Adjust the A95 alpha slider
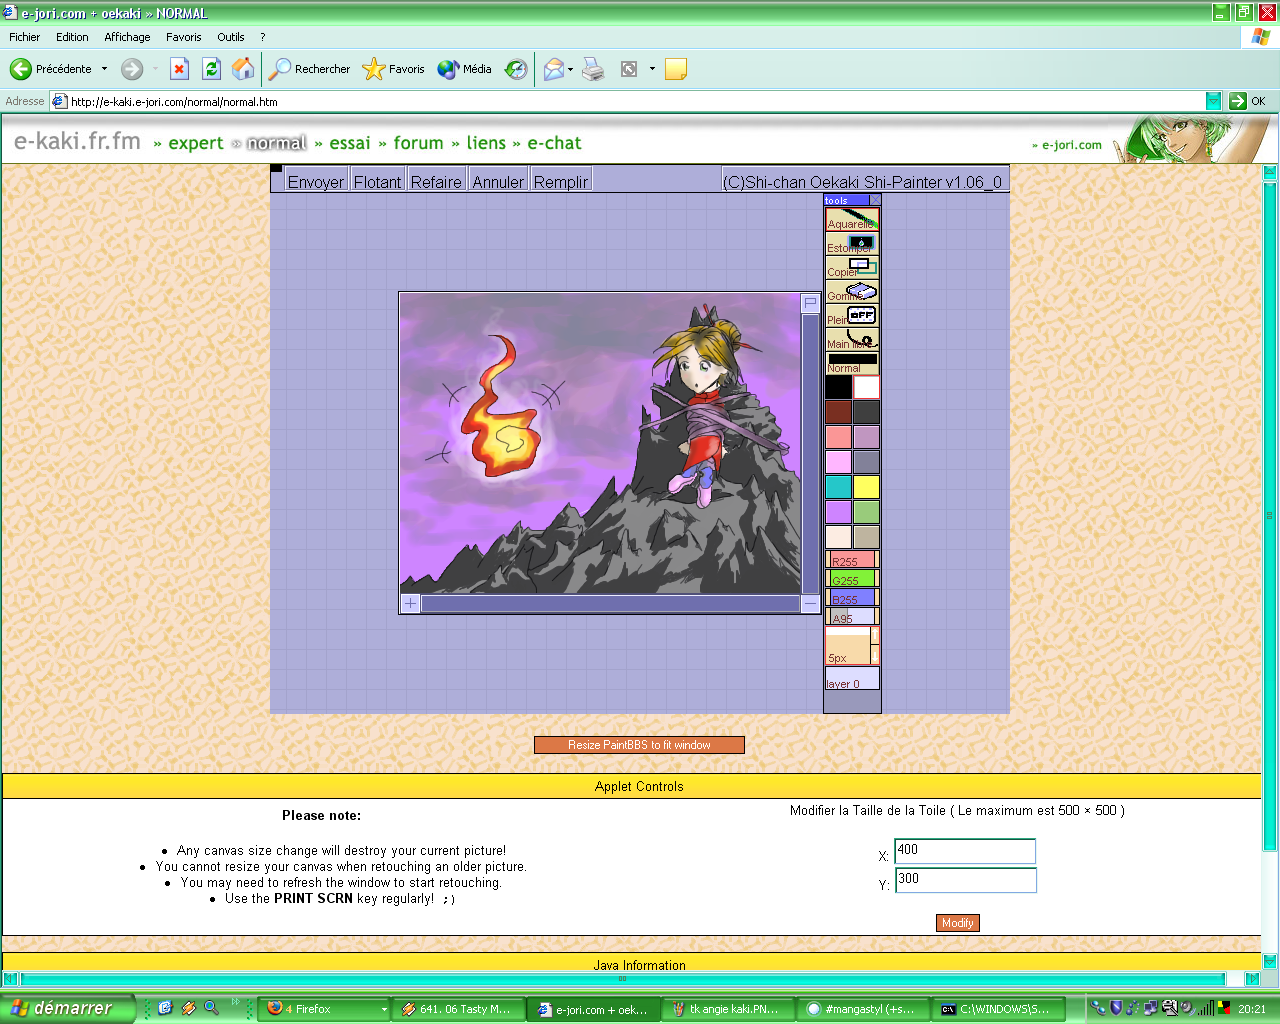This screenshot has width=1280, height=1024. 852,617
